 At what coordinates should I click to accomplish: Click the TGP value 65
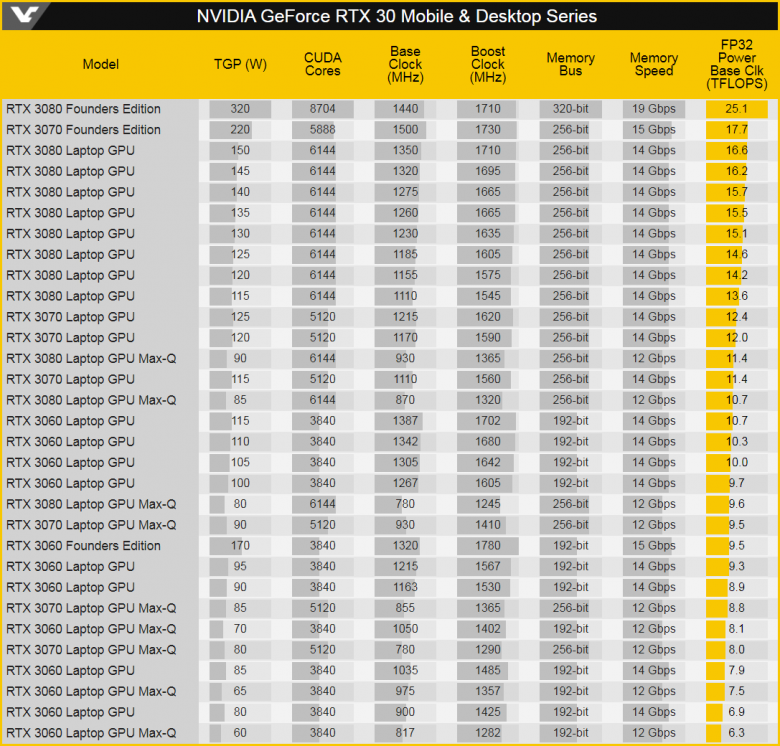(240, 691)
